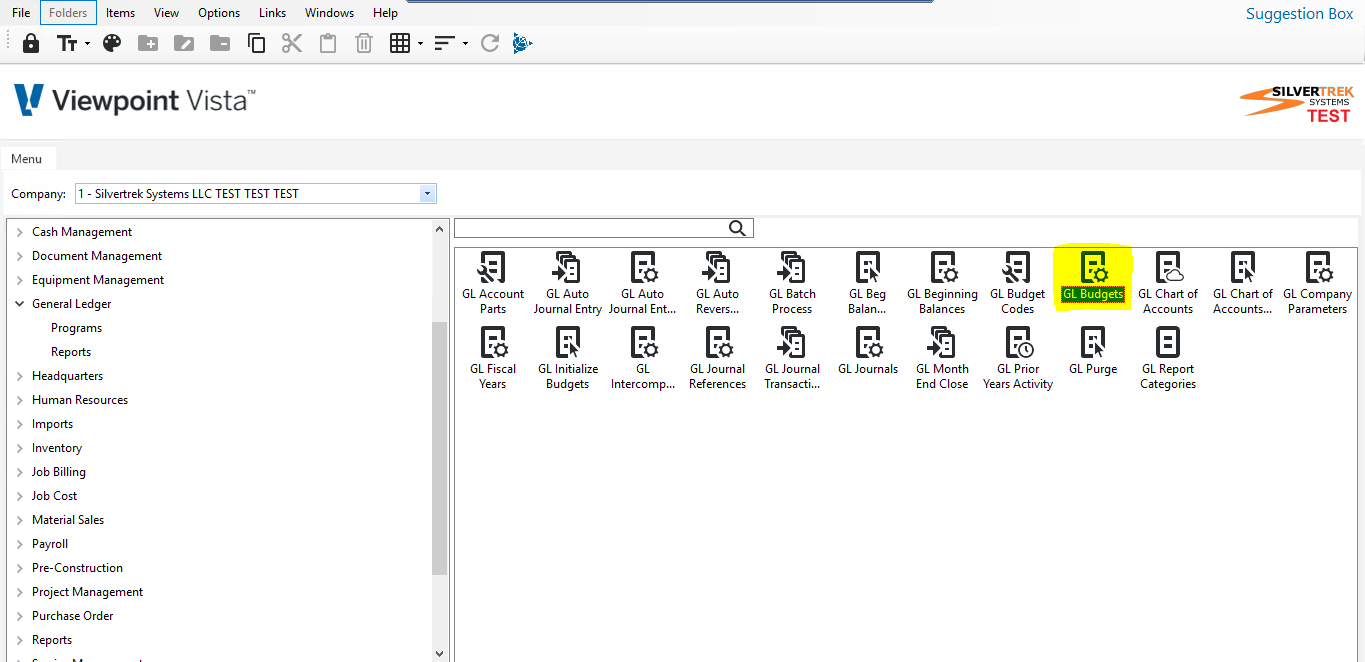Expand the Human Resources node
The image size is (1365, 662).
(x=20, y=400)
